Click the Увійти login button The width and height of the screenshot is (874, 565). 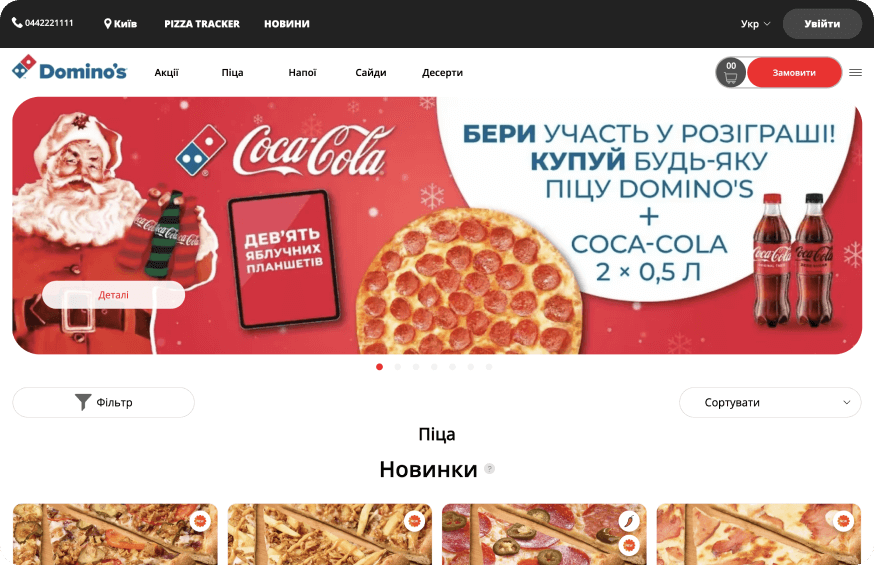[822, 24]
